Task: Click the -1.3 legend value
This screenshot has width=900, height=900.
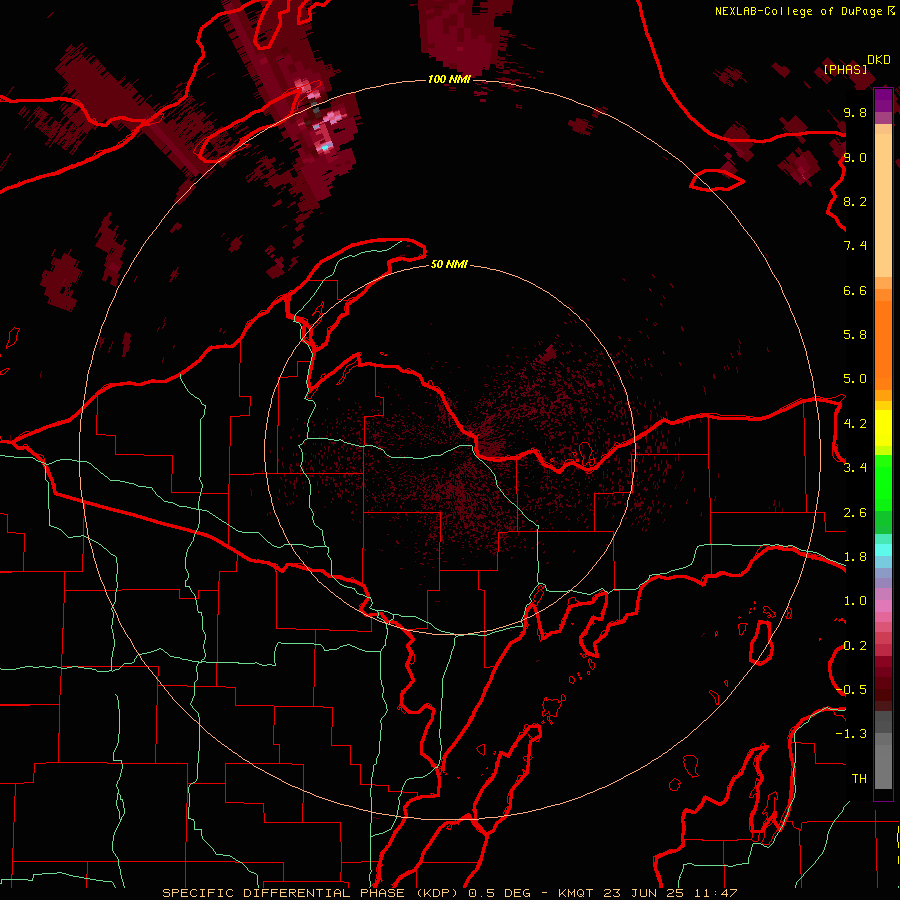Action: coord(852,734)
